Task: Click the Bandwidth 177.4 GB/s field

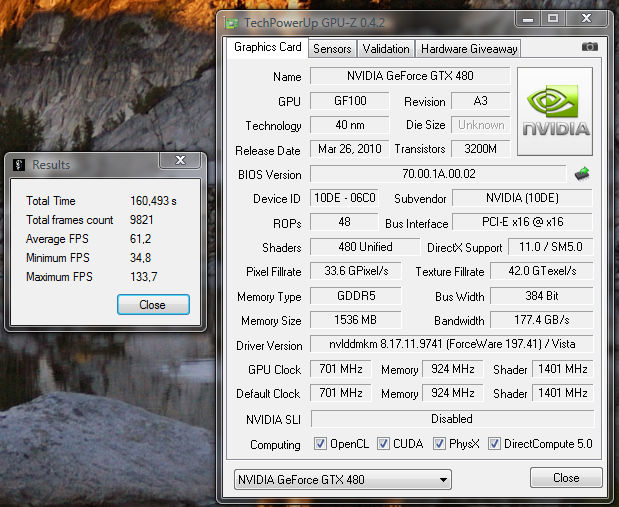Action: tap(542, 320)
